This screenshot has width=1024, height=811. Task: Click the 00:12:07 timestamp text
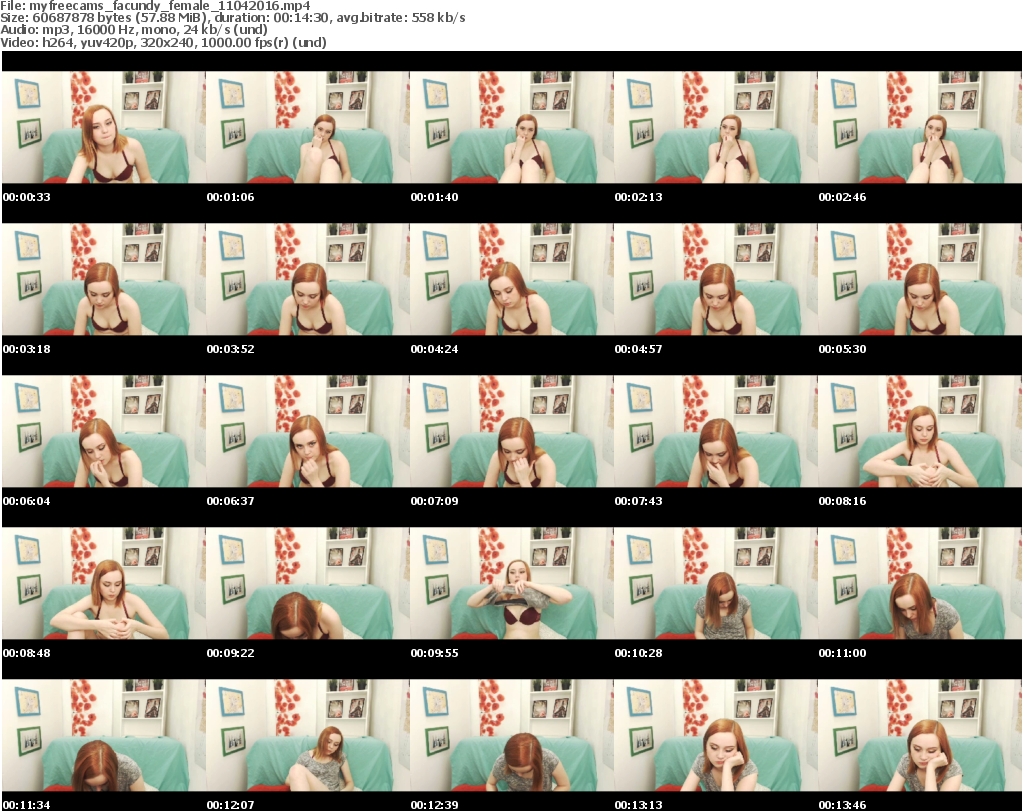[x=230, y=805]
